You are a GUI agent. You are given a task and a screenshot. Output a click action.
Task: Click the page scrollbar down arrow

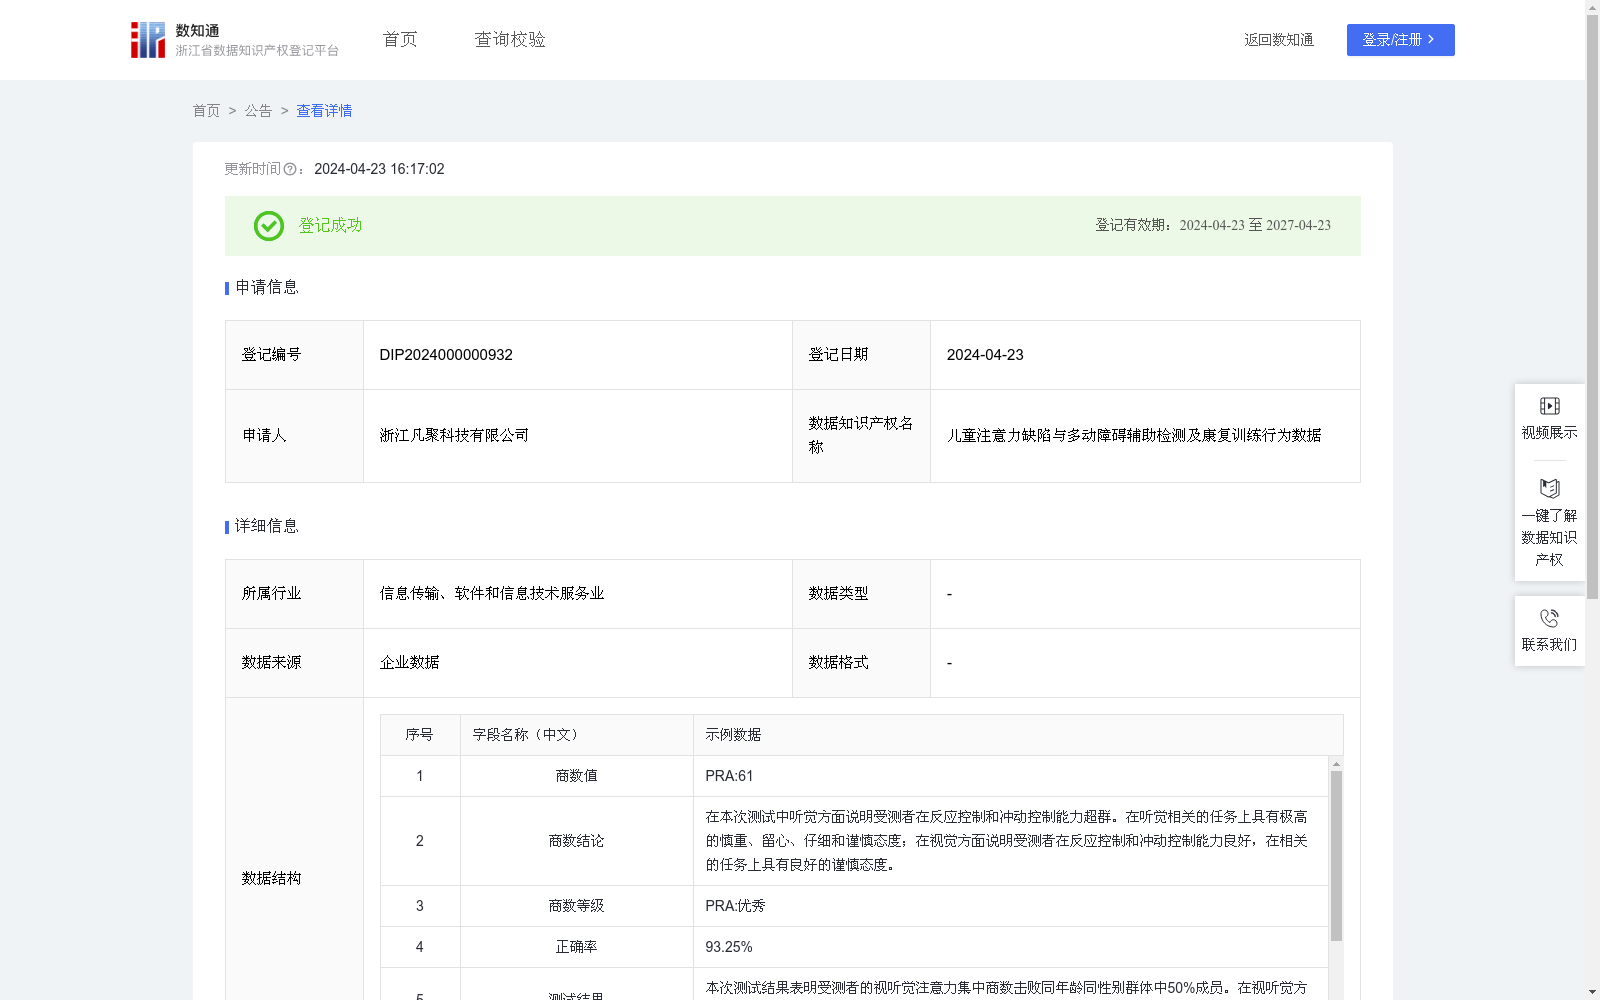click(1592, 992)
